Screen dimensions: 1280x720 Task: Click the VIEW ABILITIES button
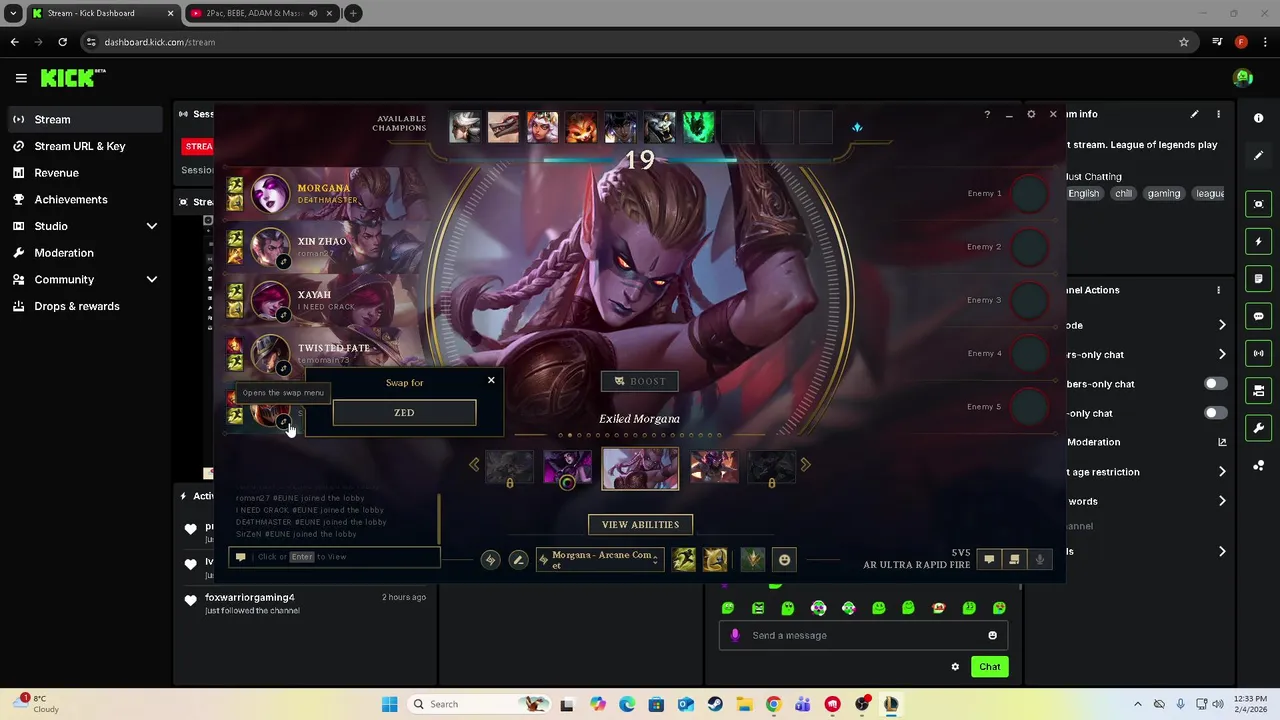[640, 524]
